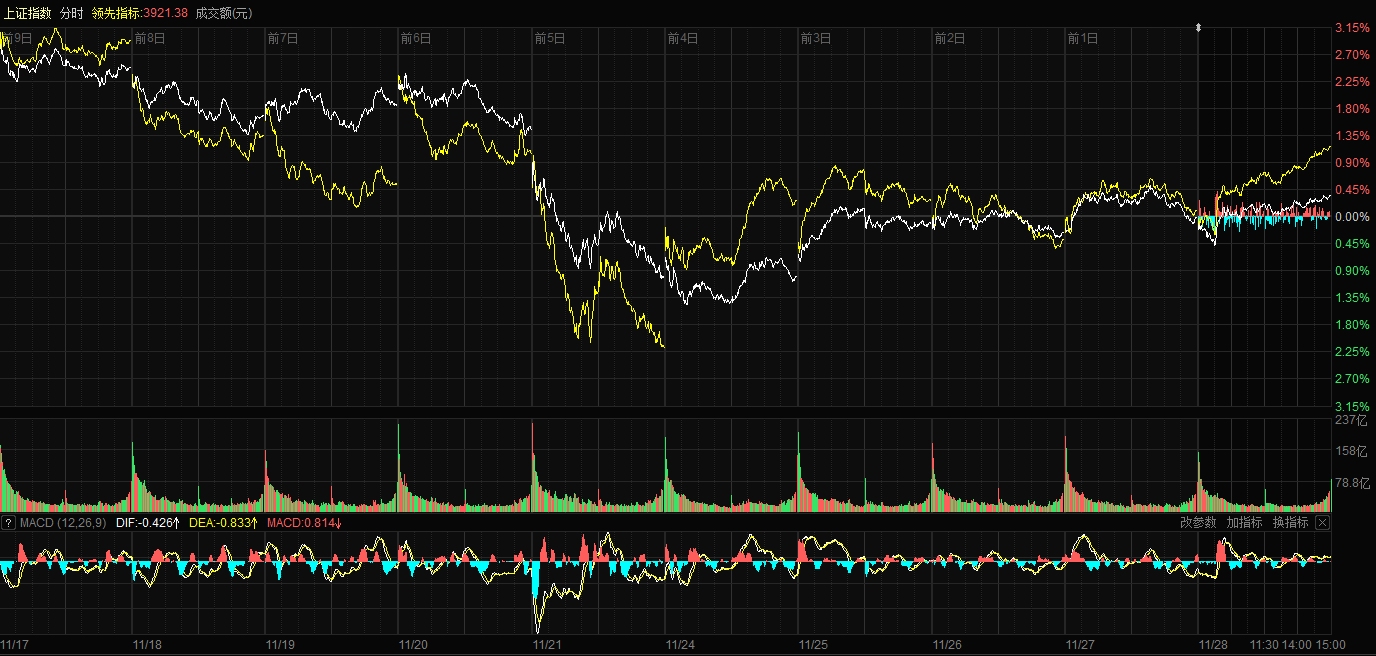Screen dimensions: 1376x656
Task: Click the 前5日 day marker label
Action: [x=550, y=39]
